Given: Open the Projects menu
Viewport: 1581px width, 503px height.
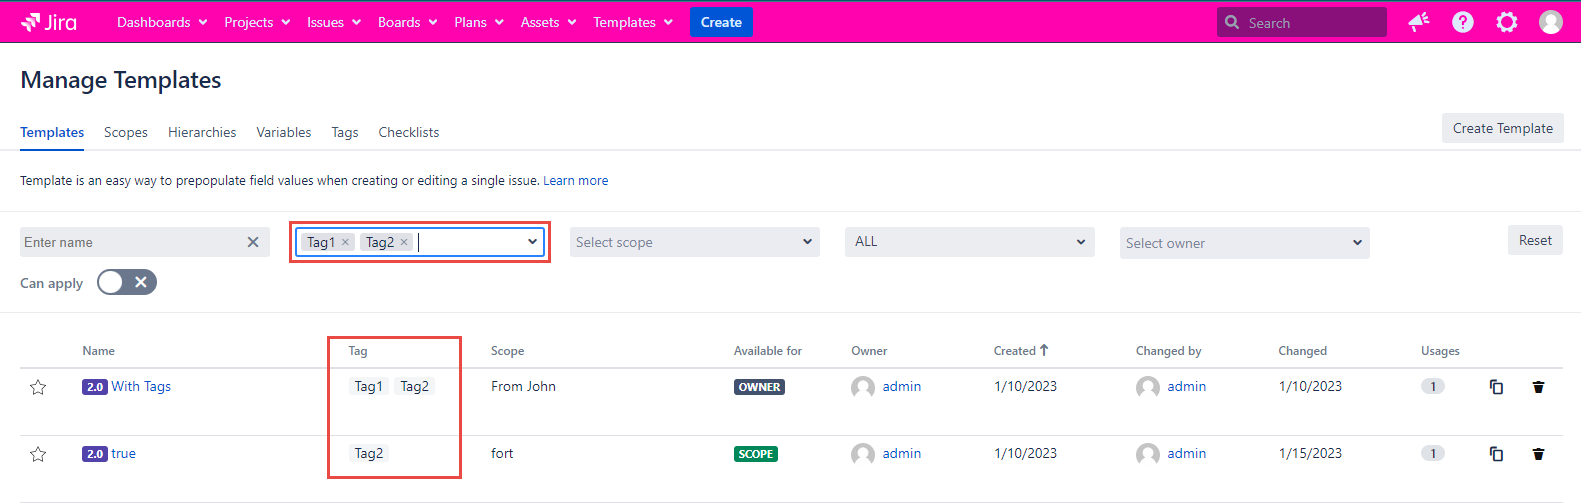Looking at the screenshot, I should click(x=257, y=22).
